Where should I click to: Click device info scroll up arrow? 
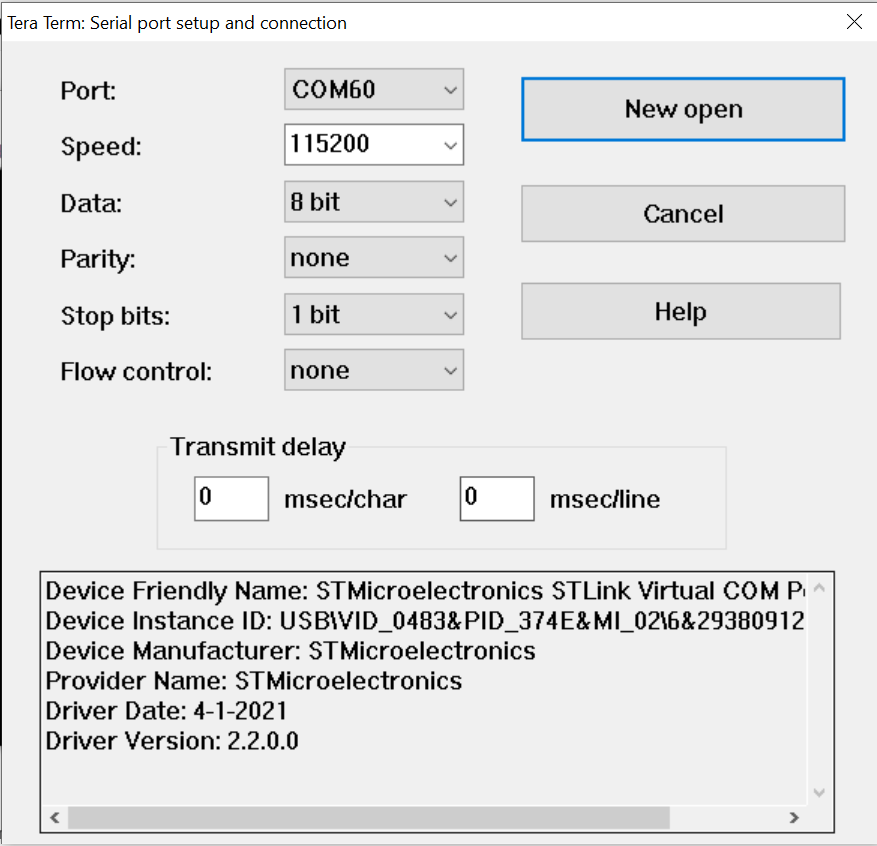820,587
